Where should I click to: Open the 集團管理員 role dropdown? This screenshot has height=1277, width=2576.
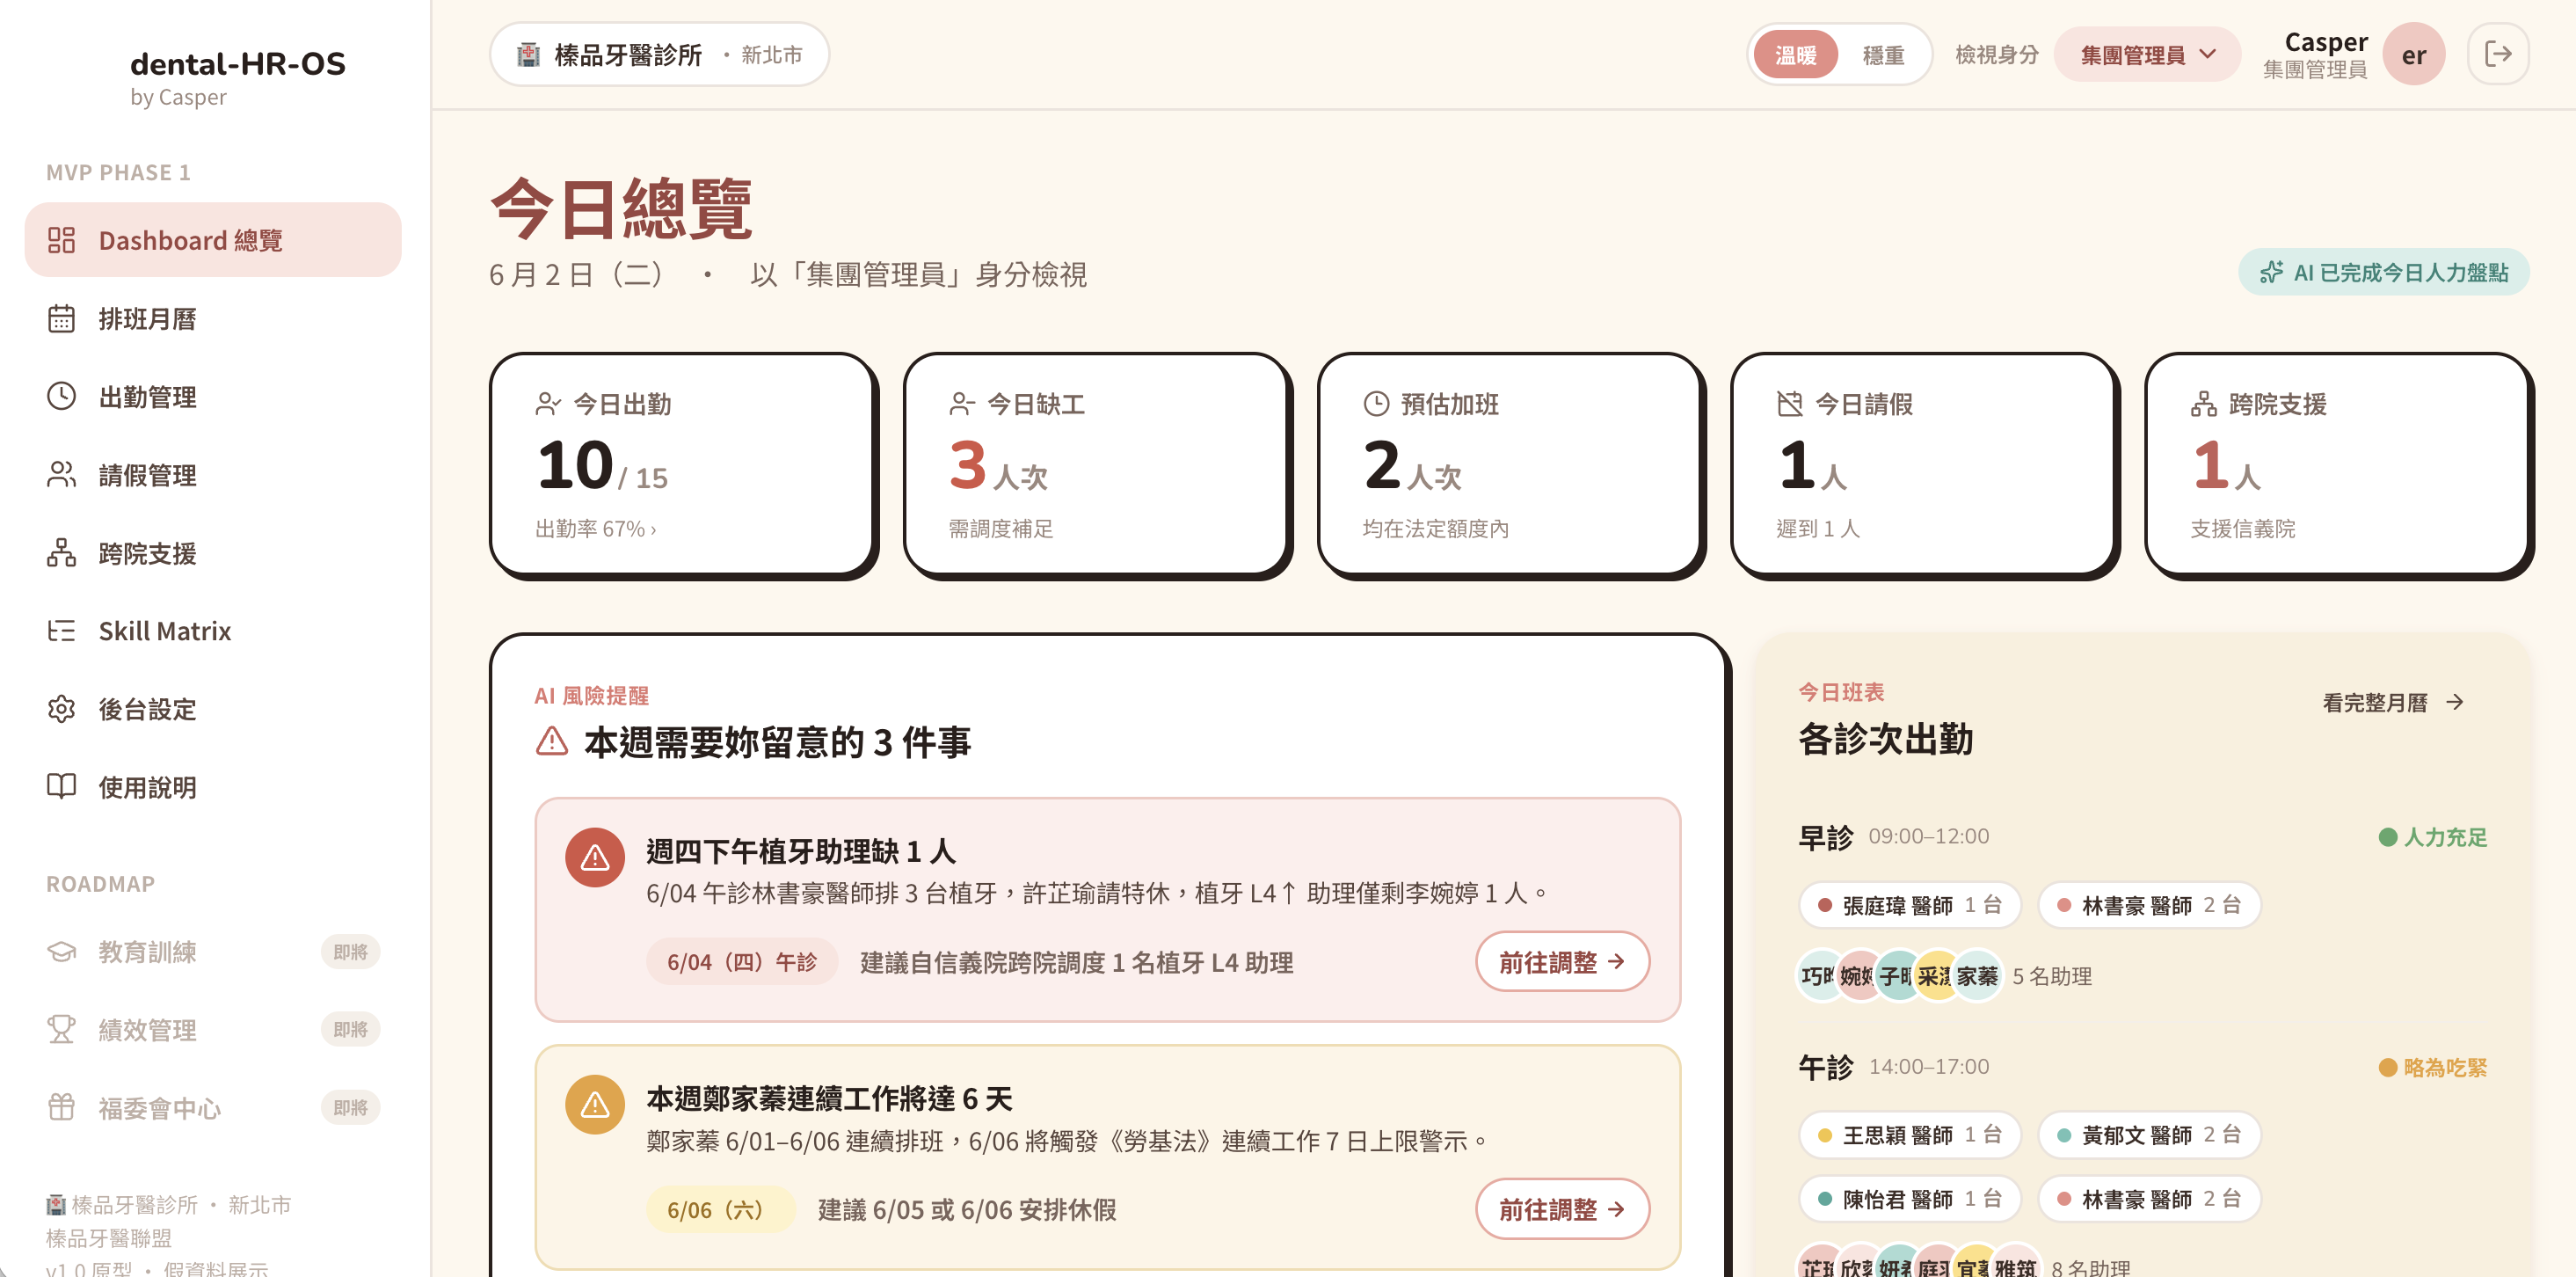click(2146, 55)
